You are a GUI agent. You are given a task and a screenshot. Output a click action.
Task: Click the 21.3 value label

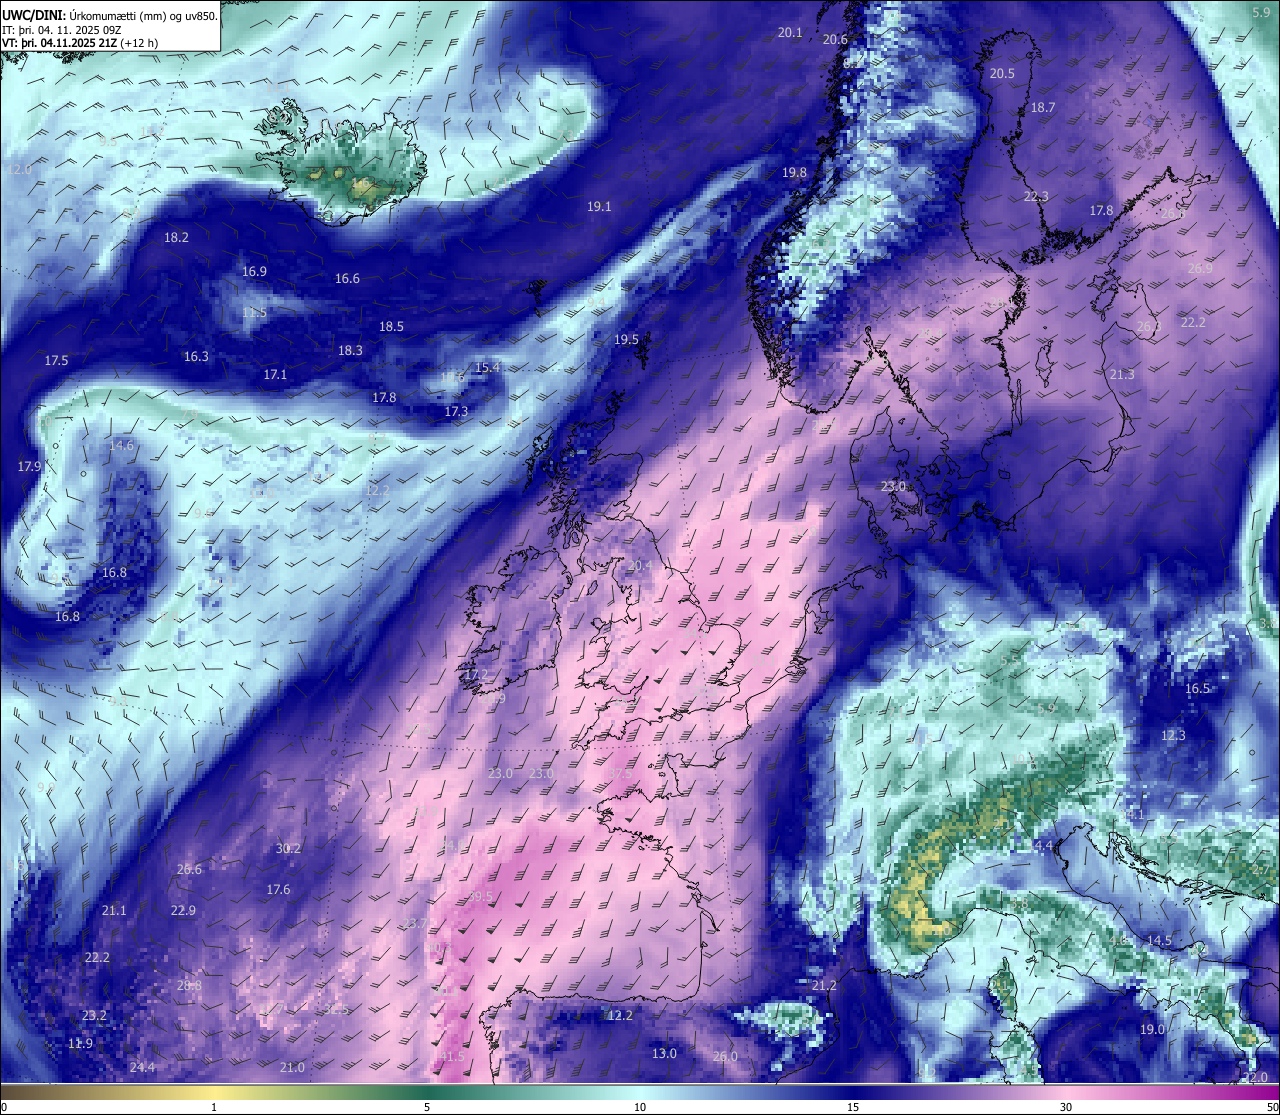[1122, 375]
